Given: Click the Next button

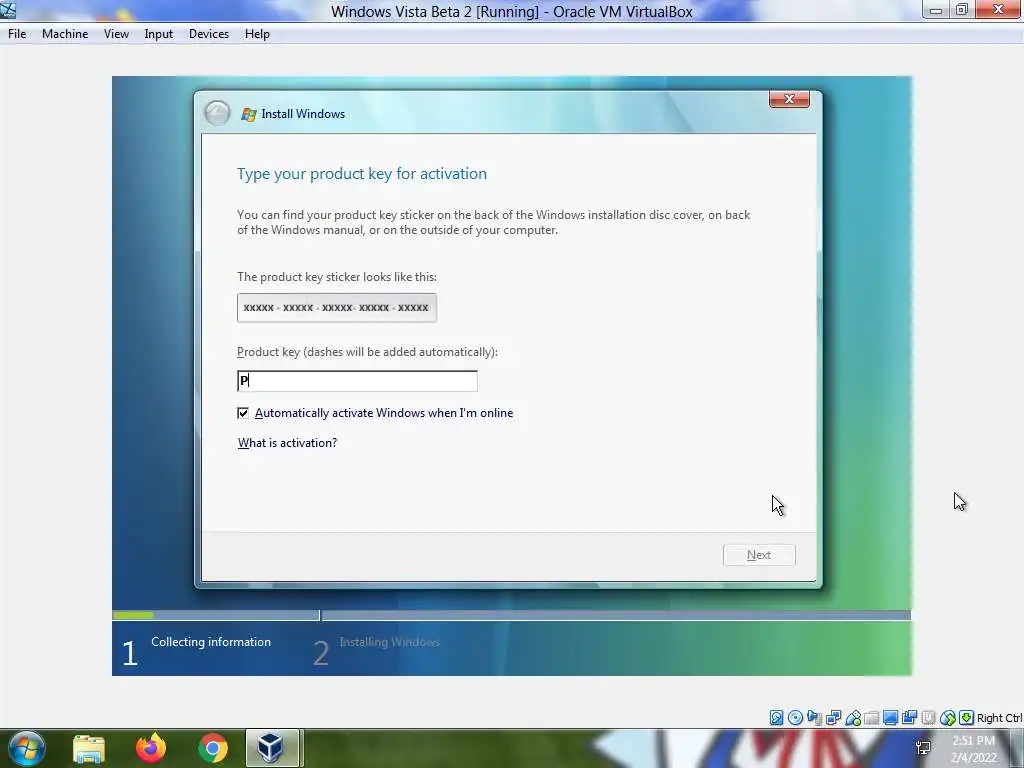Looking at the screenshot, I should click(x=759, y=555).
